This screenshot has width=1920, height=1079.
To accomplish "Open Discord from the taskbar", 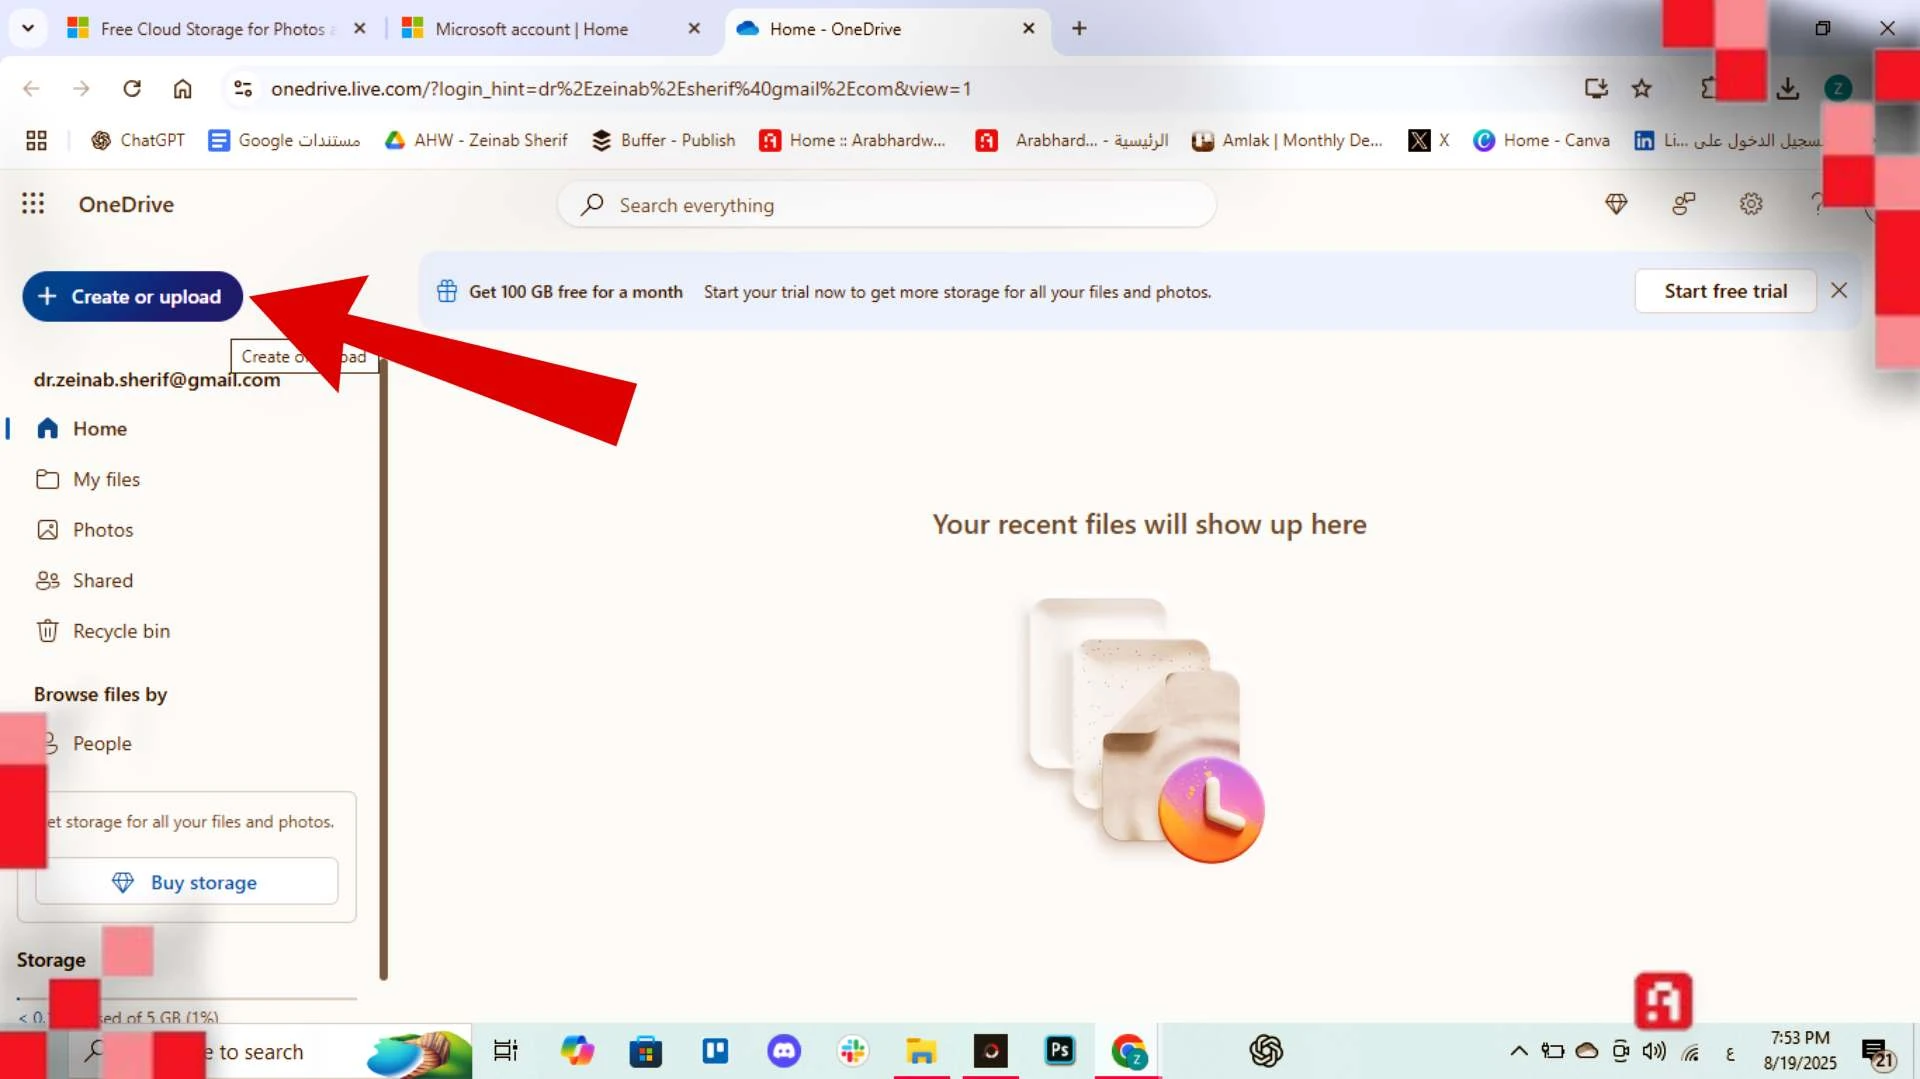I will coord(784,1051).
